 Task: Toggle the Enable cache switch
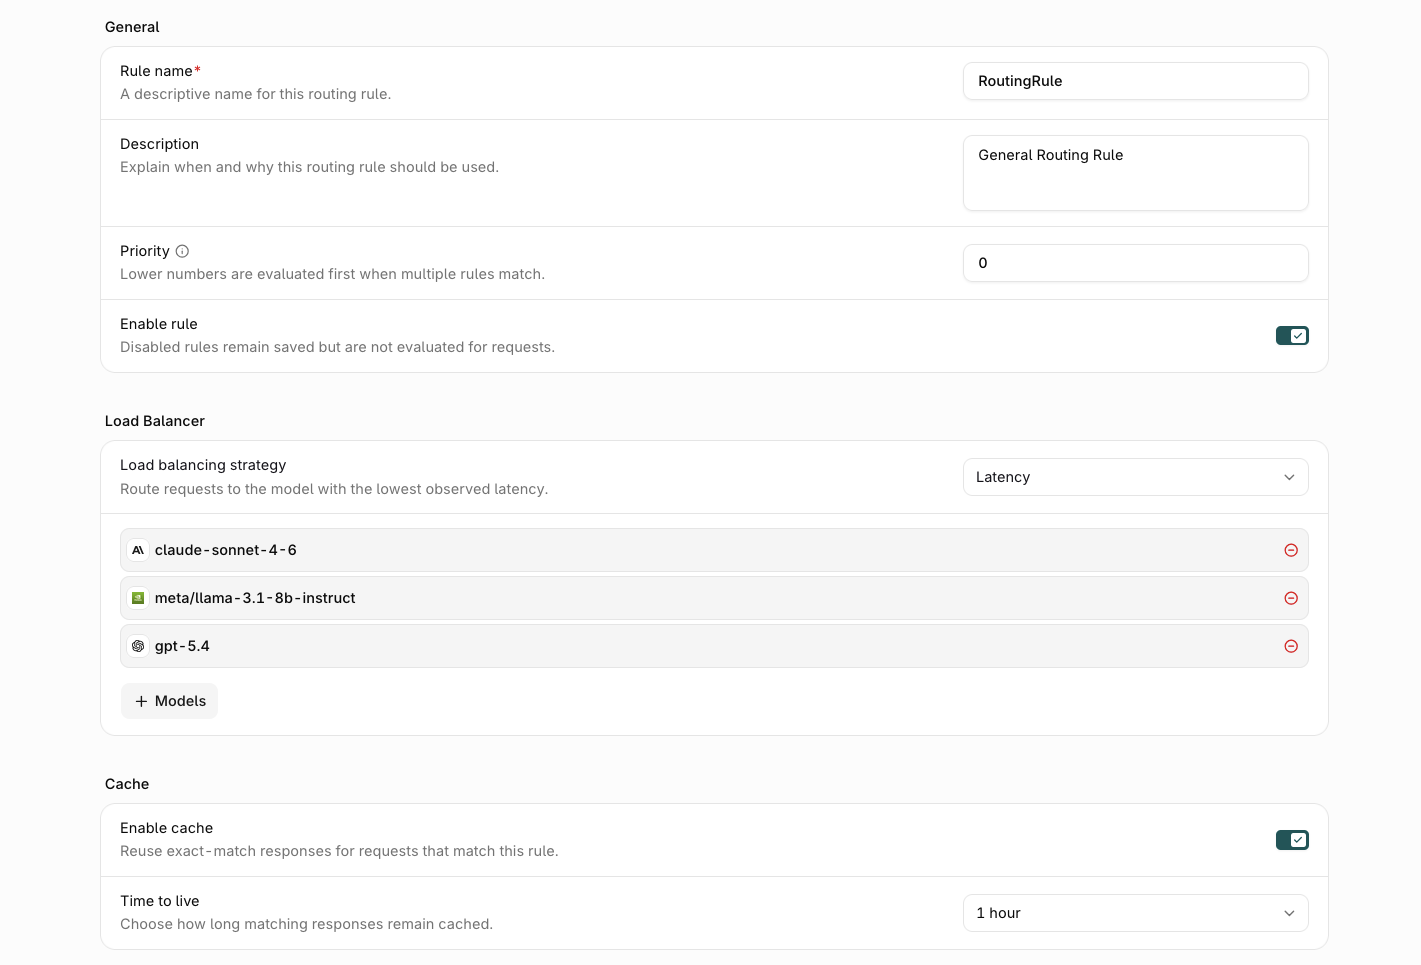1292,840
